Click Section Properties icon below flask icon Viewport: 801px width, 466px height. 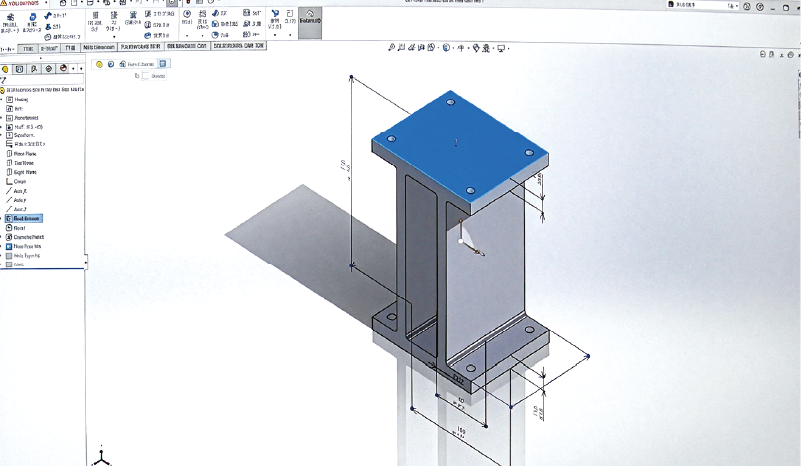tap(48, 37)
